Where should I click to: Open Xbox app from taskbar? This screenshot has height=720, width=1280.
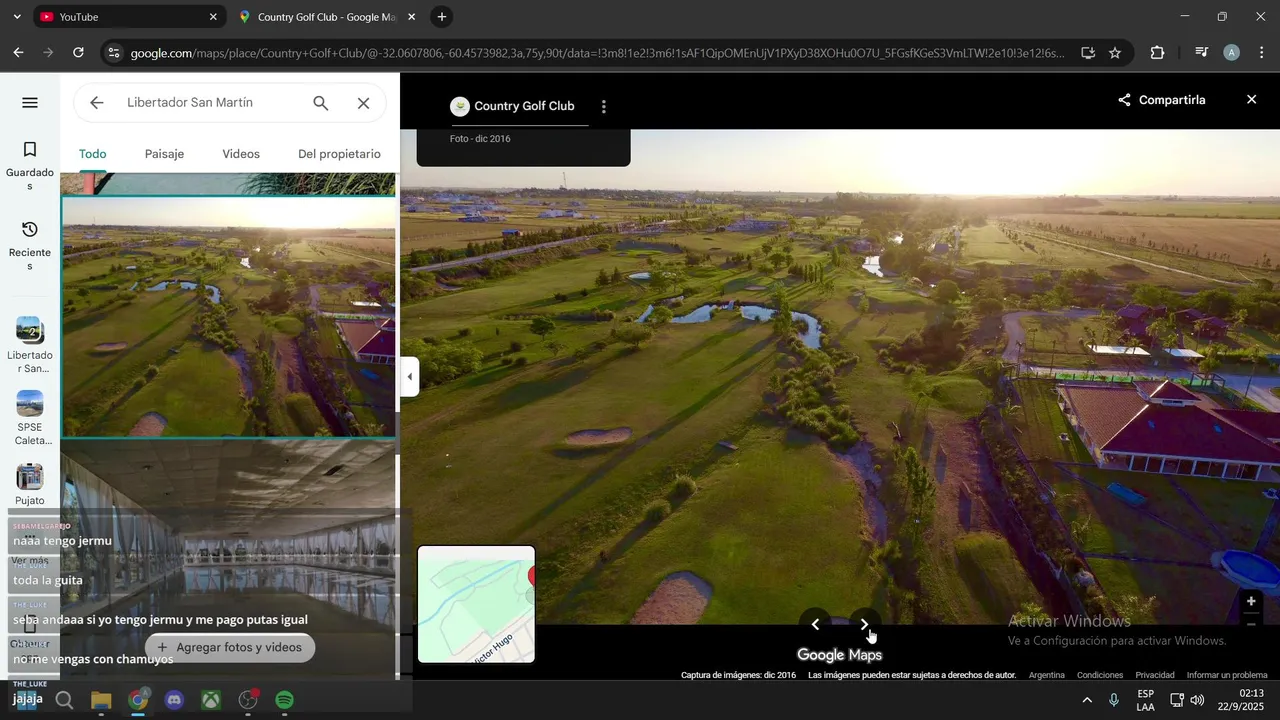coord(211,700)
